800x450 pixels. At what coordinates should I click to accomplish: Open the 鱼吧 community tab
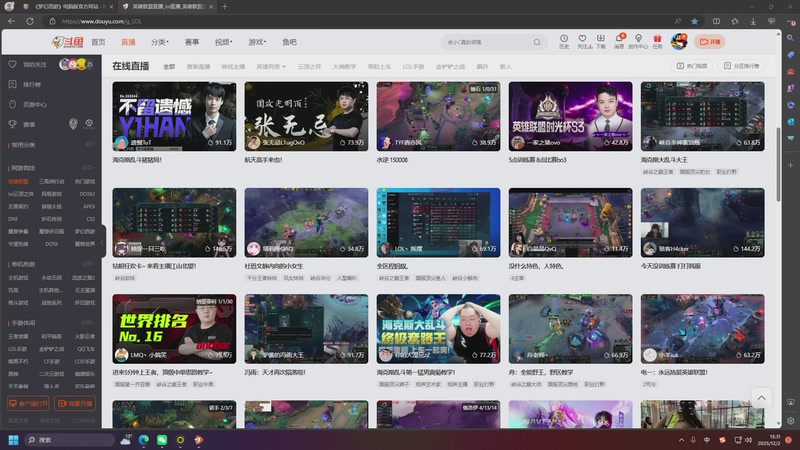289,42
